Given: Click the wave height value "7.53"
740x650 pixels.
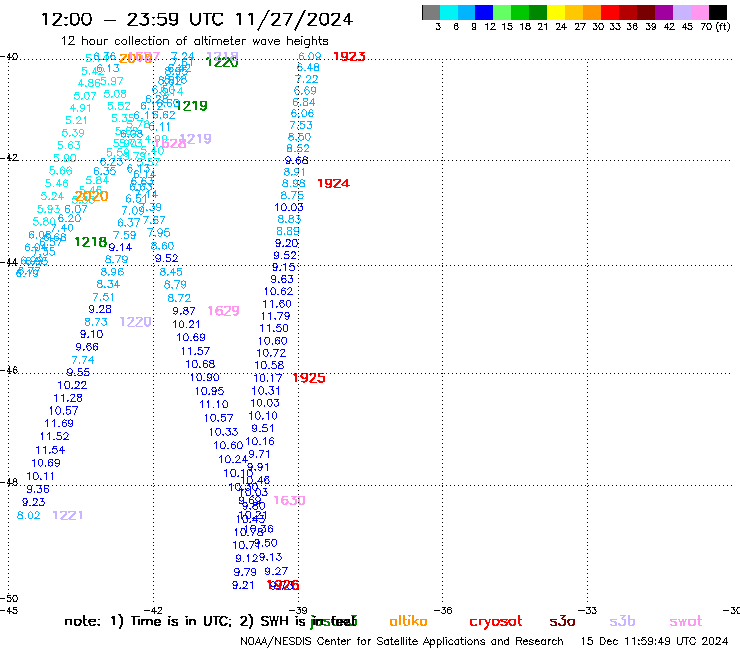Looking at the screenshot, I should [301, 125].
